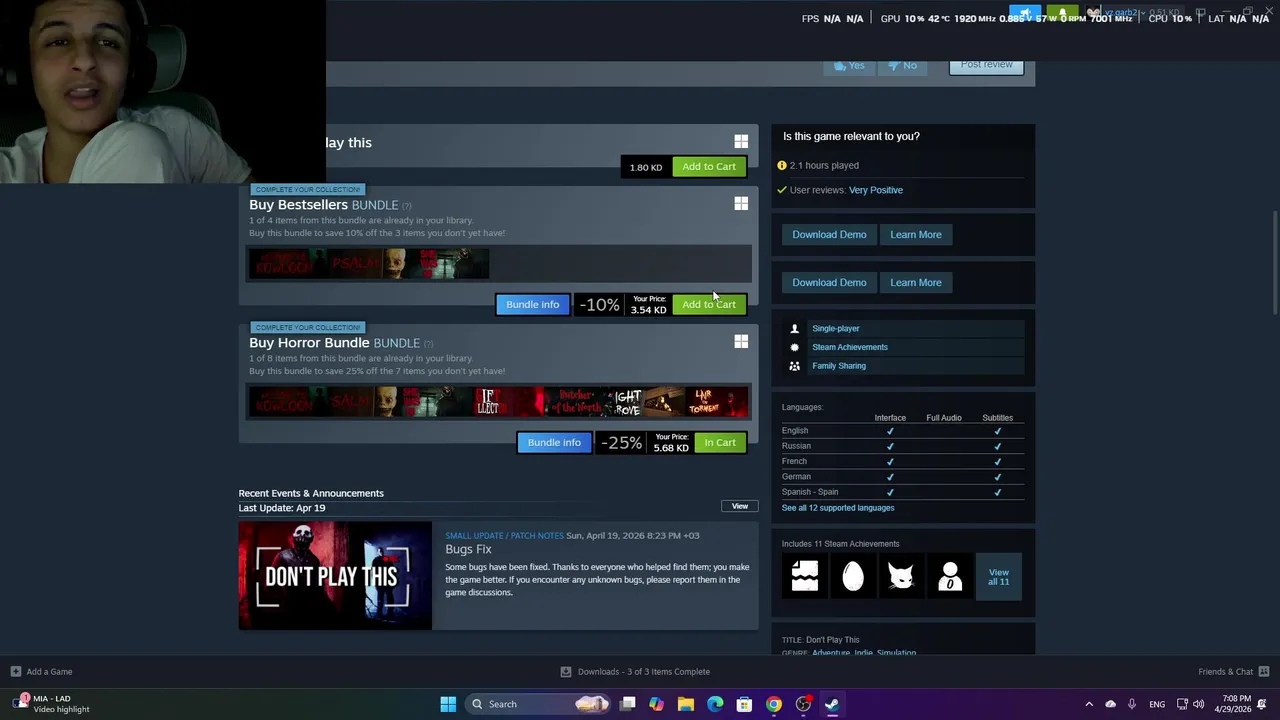This screenshot has width=1280, height=720.
Task: Open Bundle info for Horror Bundle
Action: click(x=554, y=442)
